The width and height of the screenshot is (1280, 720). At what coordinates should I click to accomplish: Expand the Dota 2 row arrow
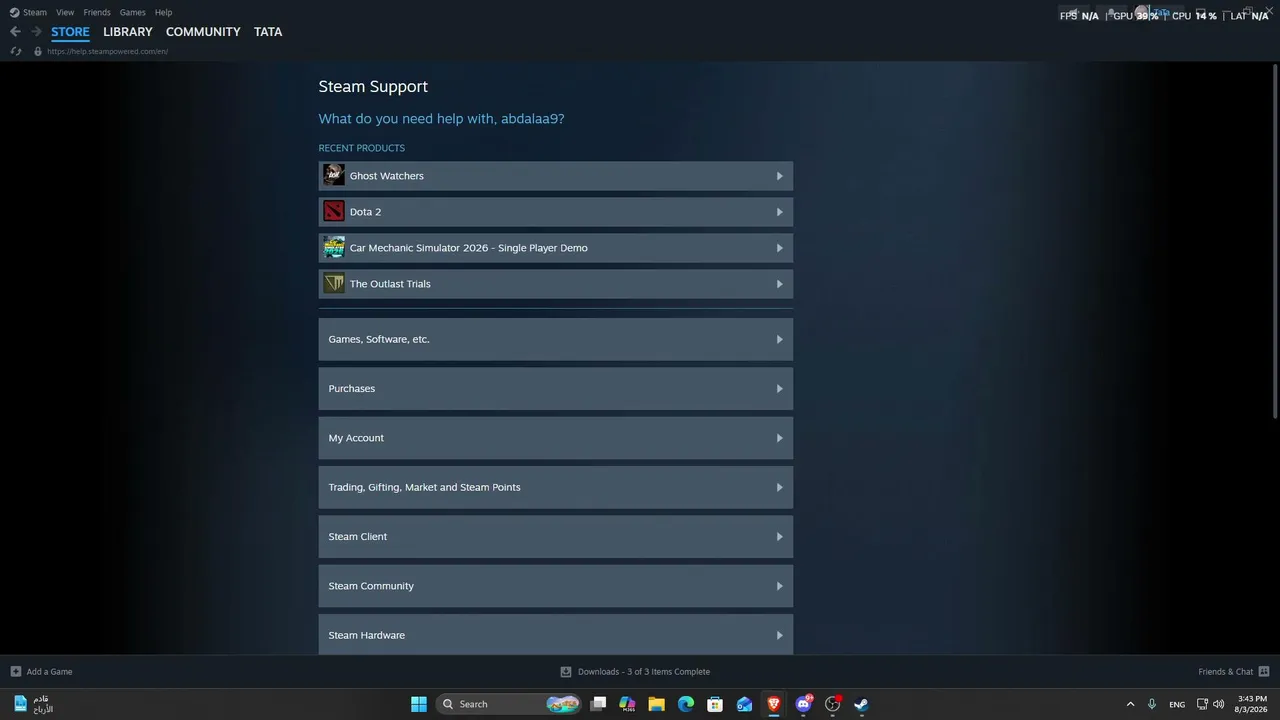(780, 212)
